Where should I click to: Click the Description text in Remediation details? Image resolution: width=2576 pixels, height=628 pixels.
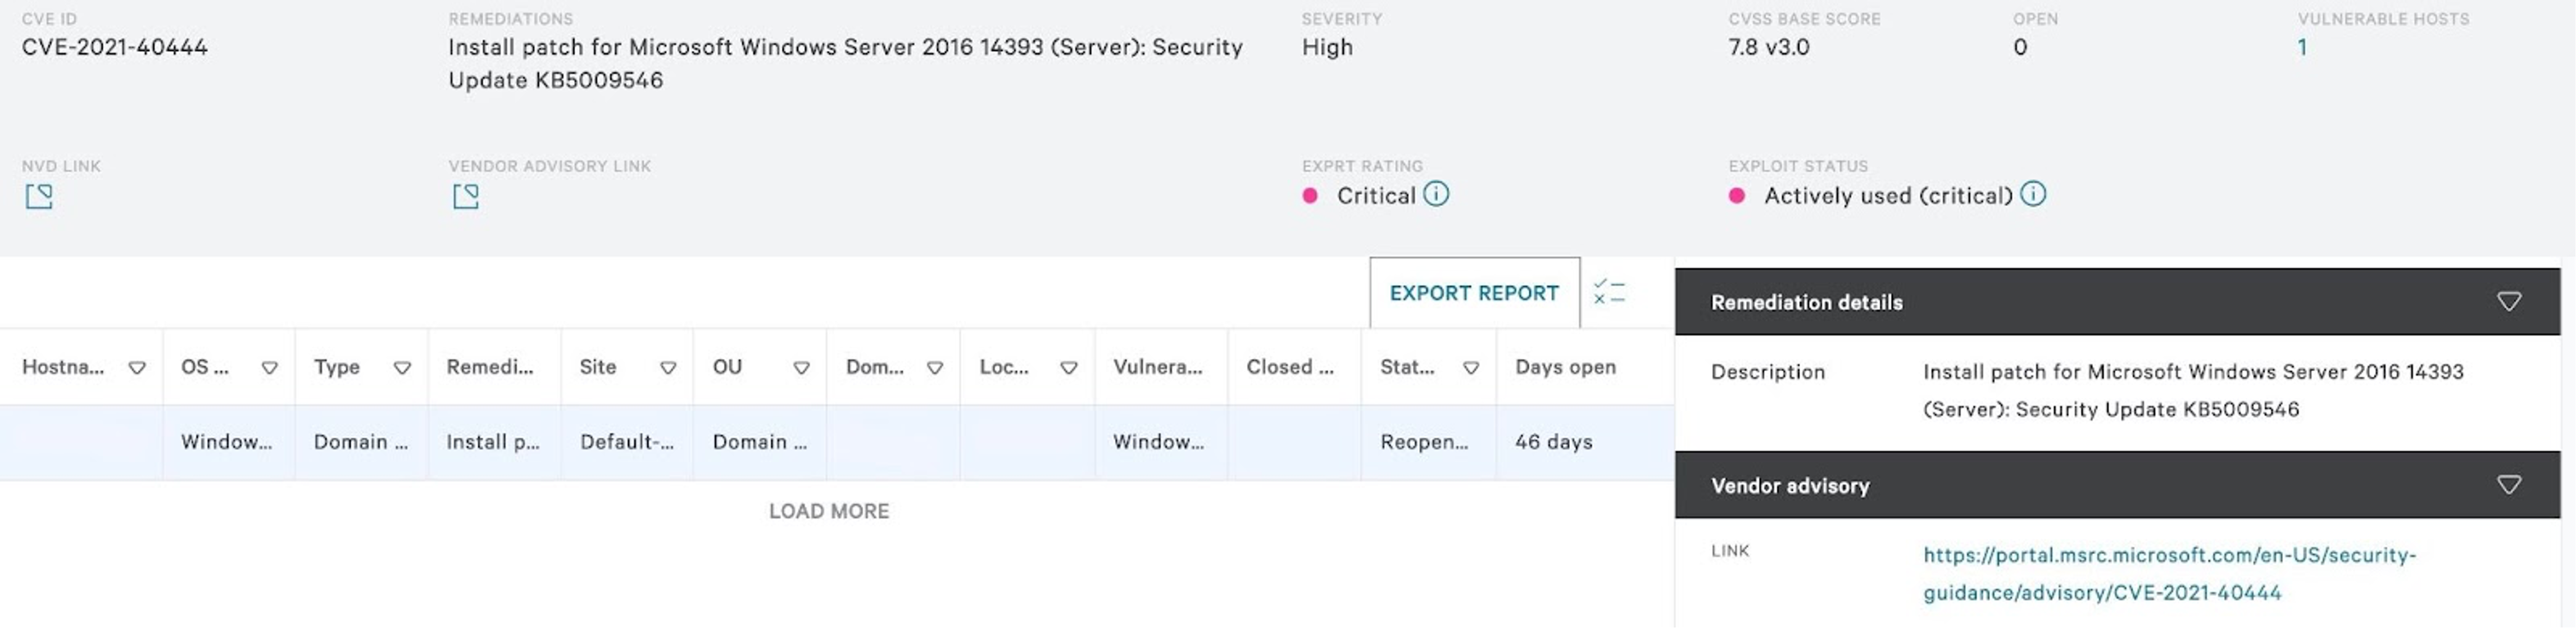2193,390
